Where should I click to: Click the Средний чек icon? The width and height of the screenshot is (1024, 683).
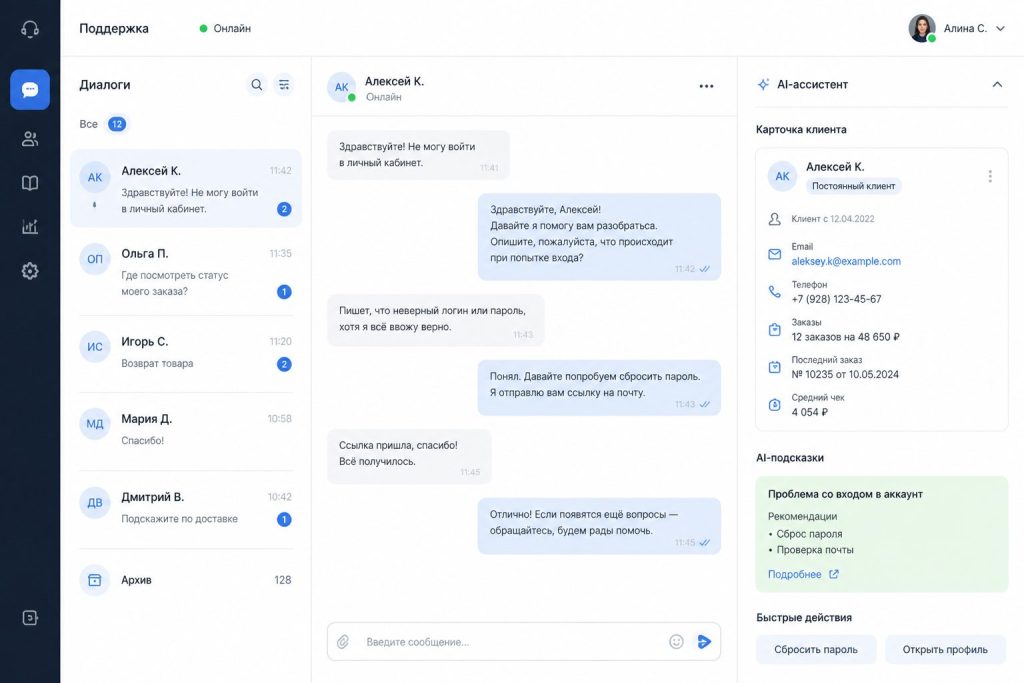(x=775, y=405)
